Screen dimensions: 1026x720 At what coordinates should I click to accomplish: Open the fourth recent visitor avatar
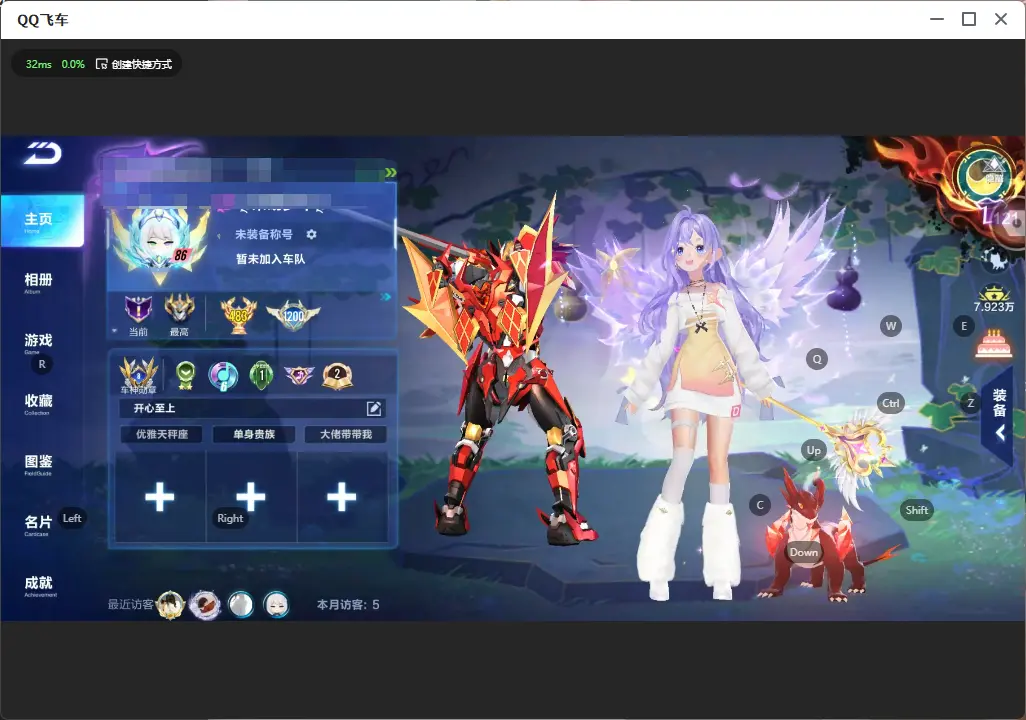[x=275, y=605]
